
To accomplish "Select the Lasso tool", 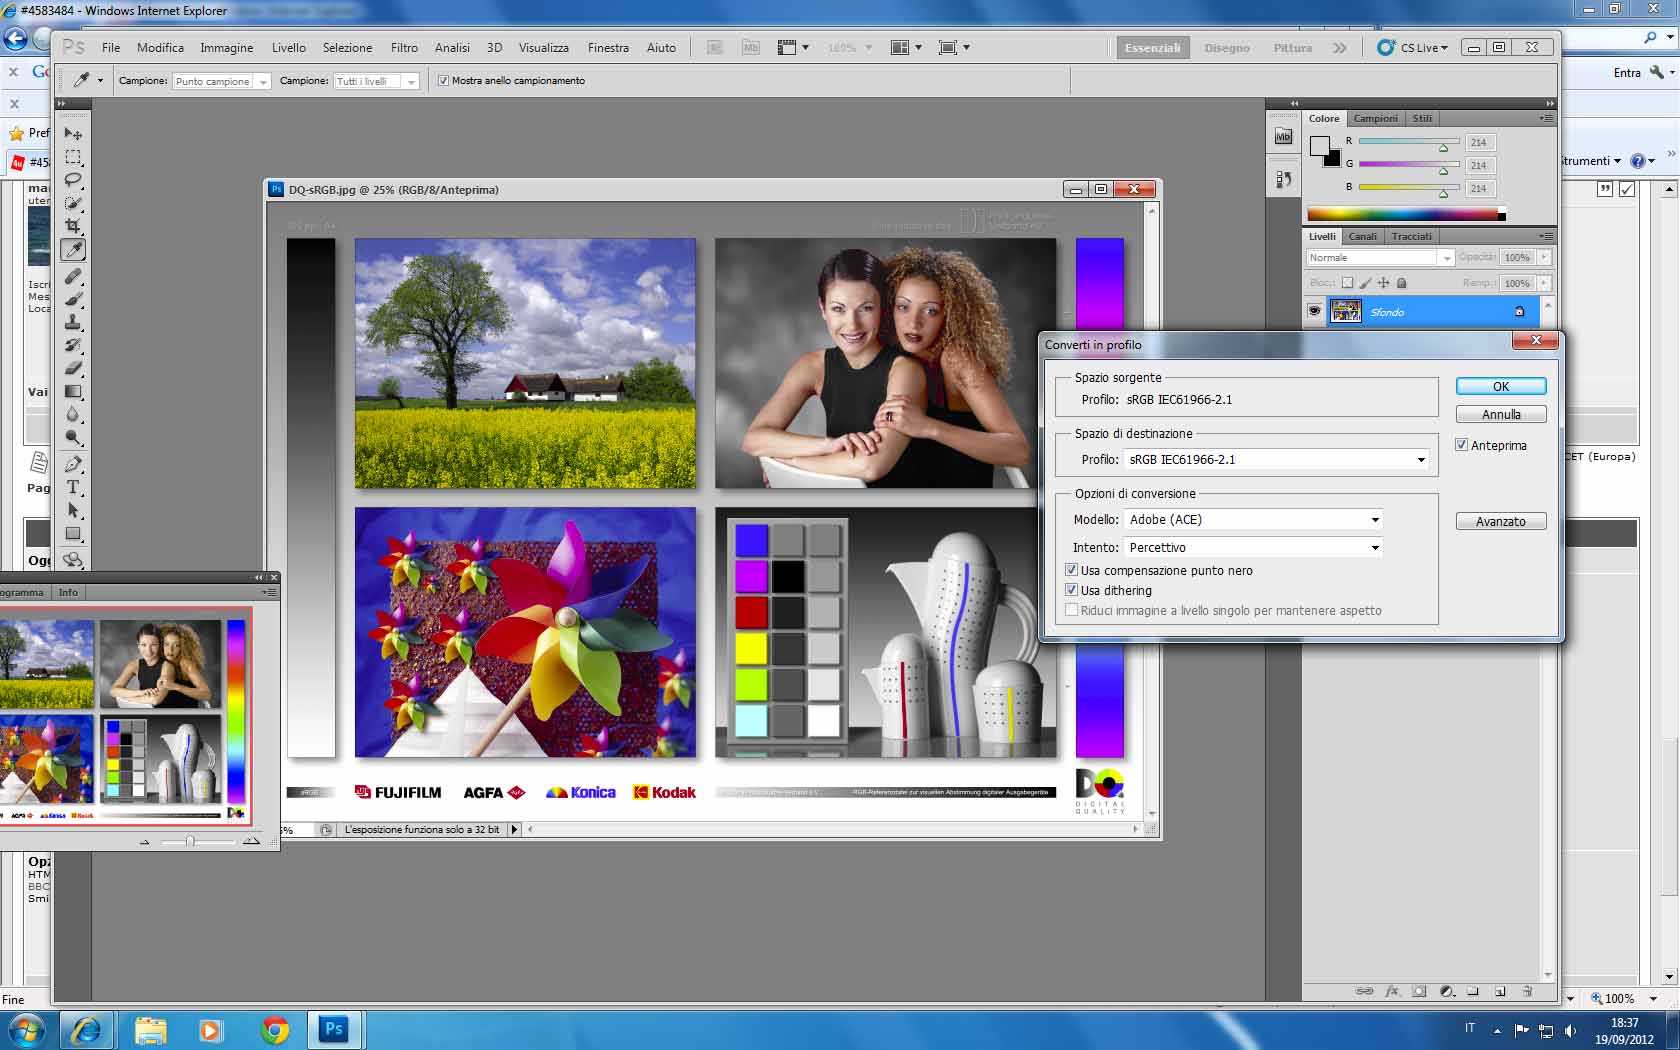I will click(x=73, y=180).
